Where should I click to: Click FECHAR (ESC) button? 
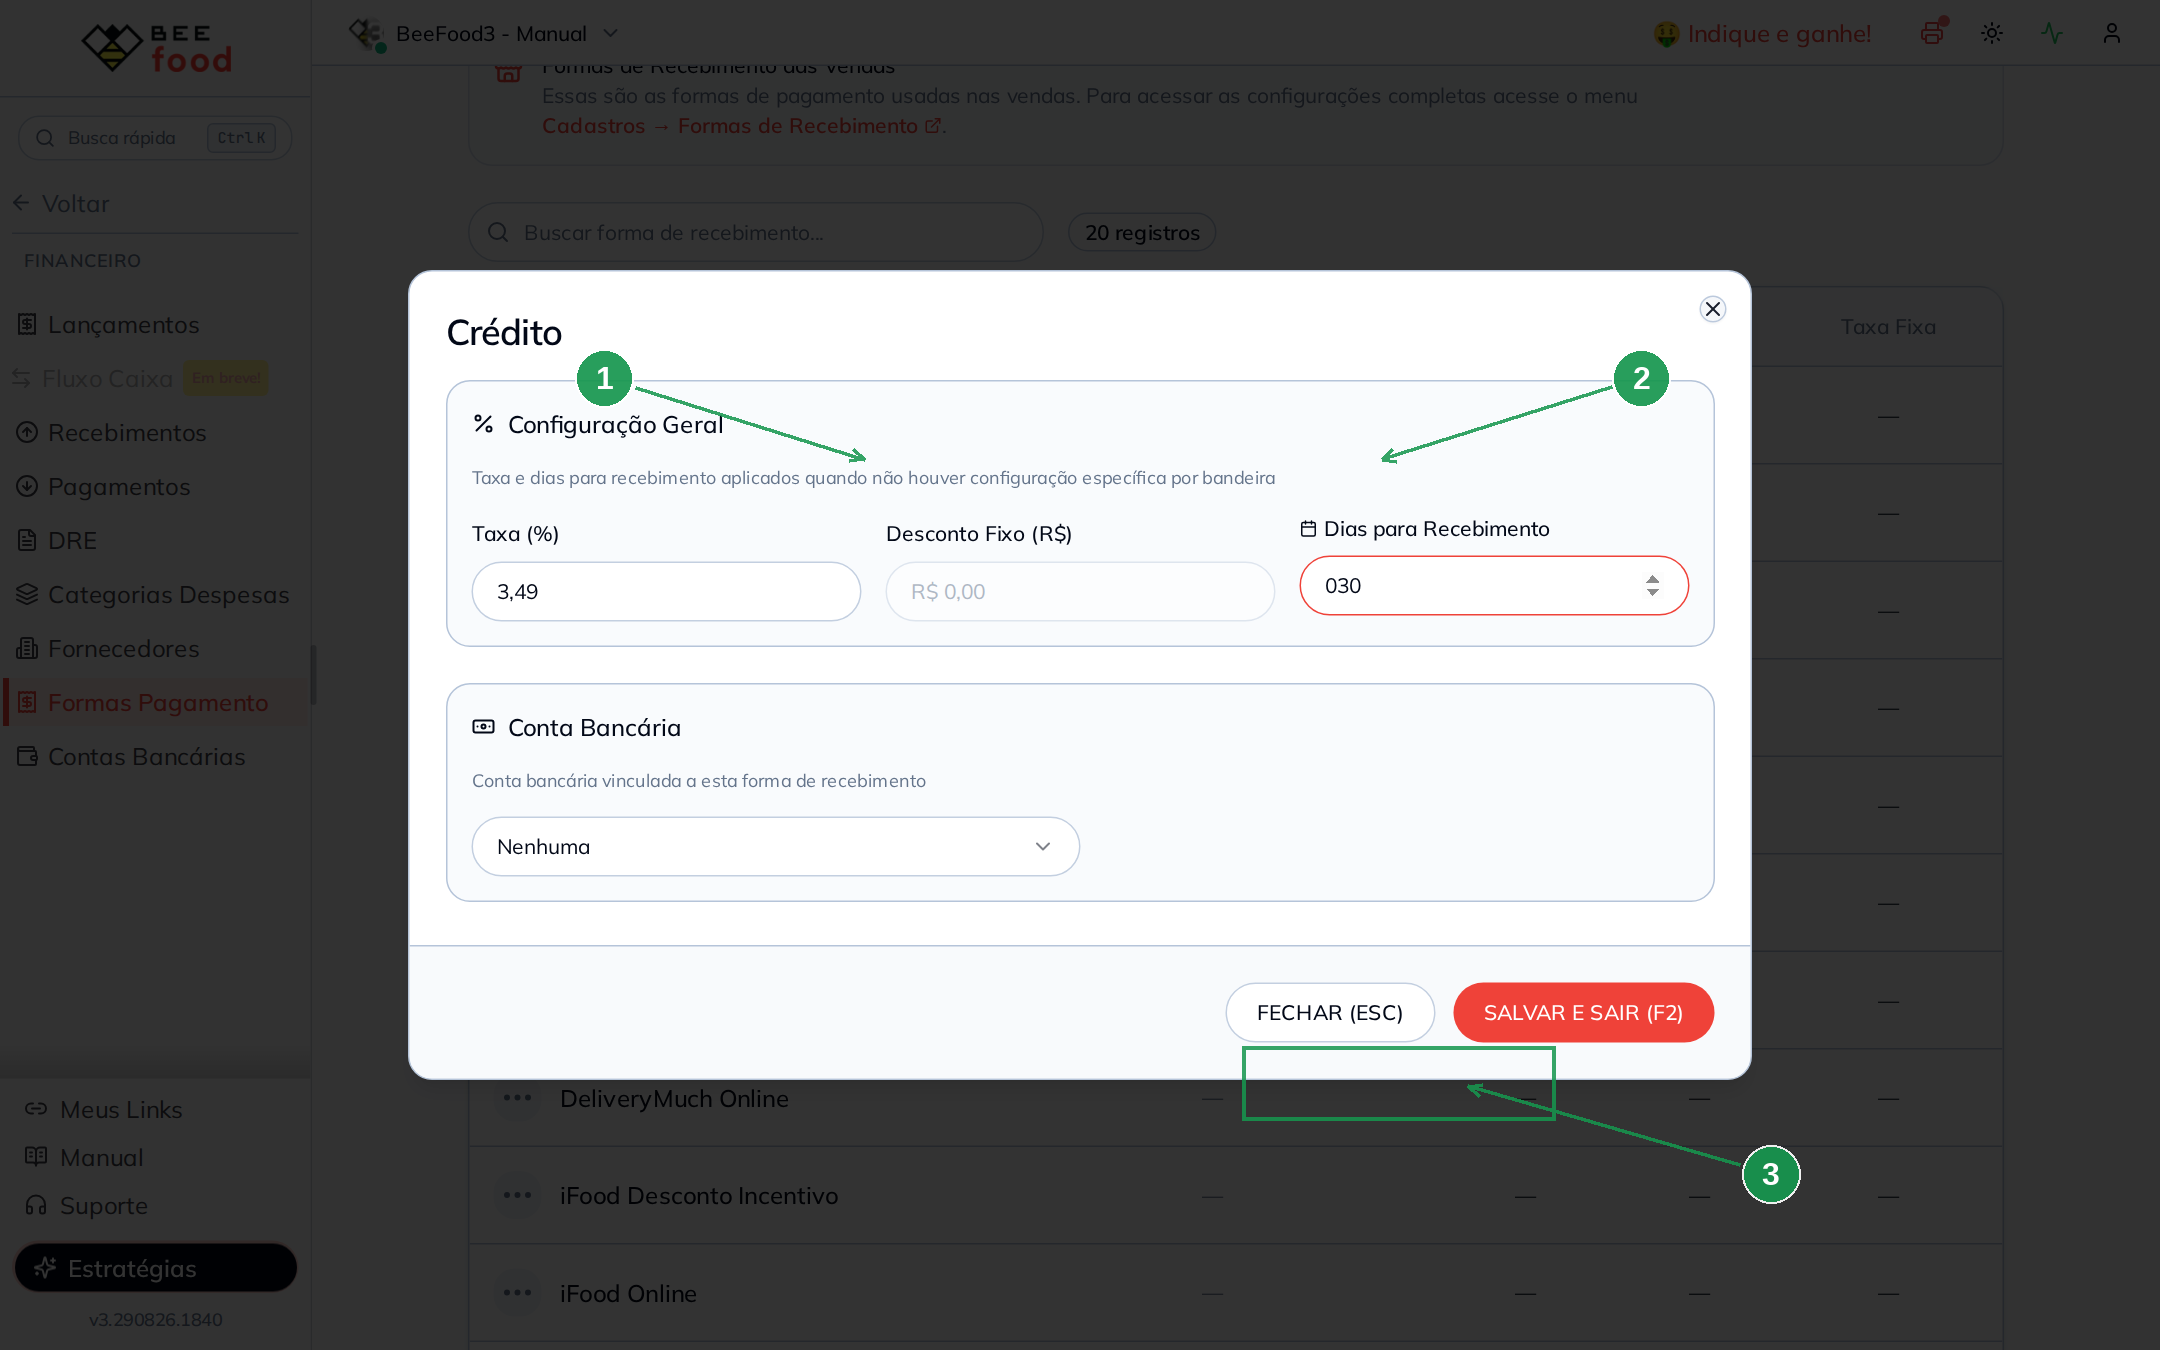coord(1330,1013)
